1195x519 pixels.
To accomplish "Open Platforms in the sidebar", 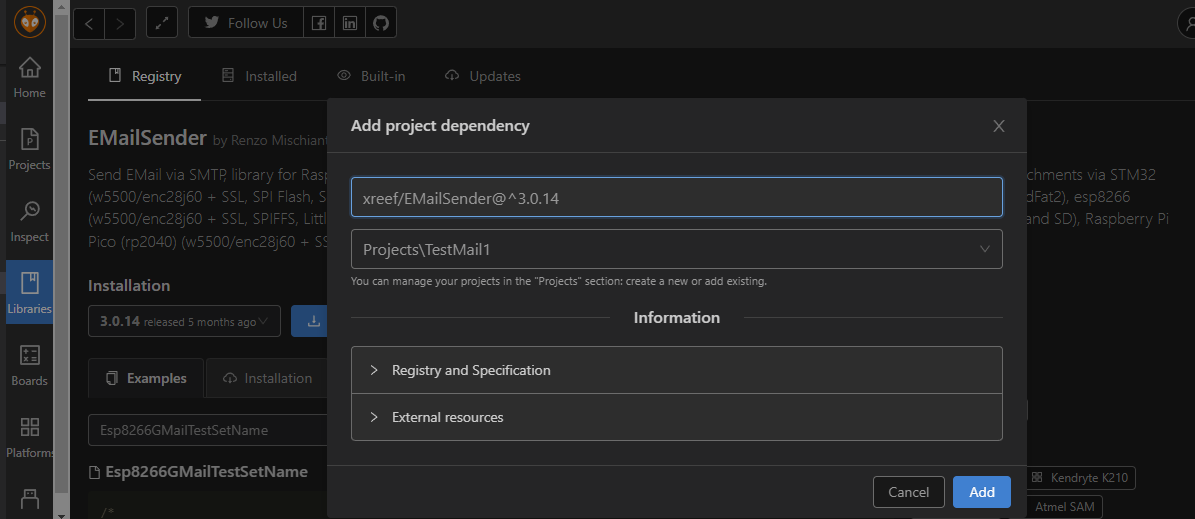I will click(x=29, y=437).
